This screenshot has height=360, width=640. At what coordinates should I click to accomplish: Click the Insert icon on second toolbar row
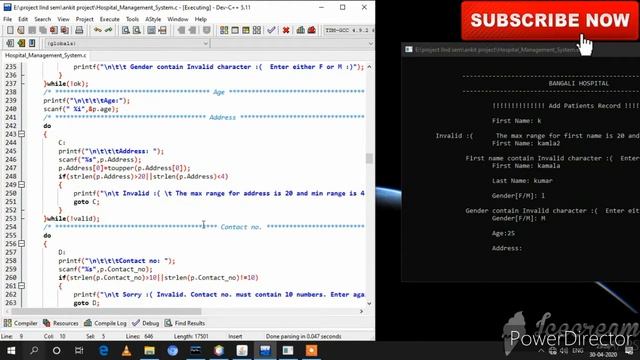click(x=10, y=43)
